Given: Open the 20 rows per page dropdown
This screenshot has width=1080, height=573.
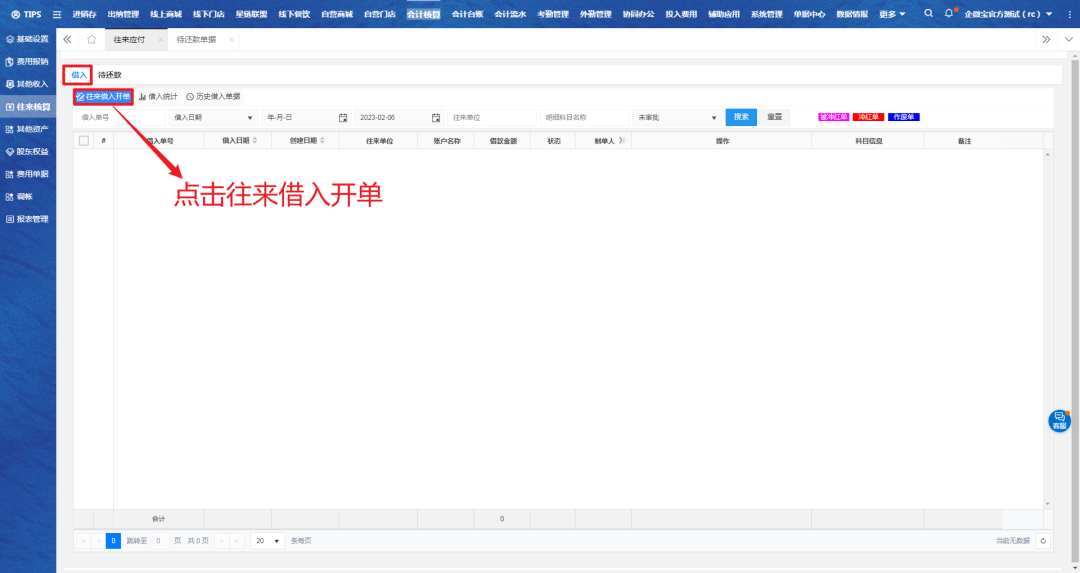Looking at the screenshot, I should coord(267,540).
